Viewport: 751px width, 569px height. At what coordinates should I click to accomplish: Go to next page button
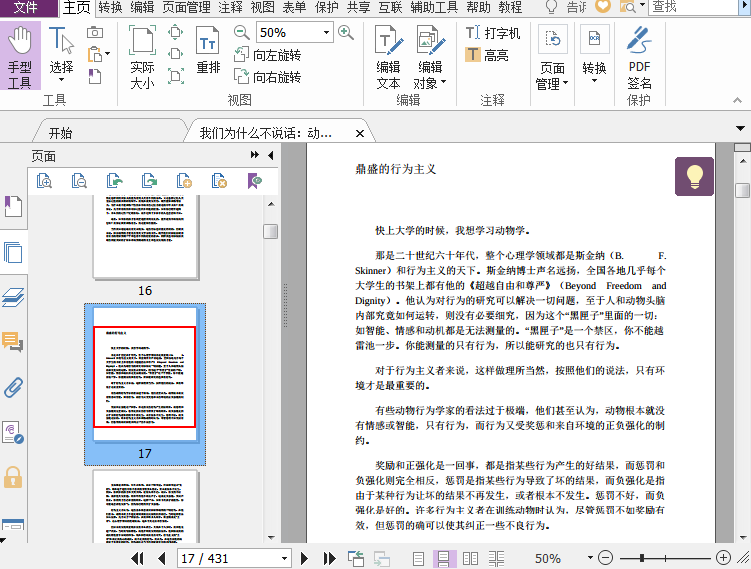point(304,558)
